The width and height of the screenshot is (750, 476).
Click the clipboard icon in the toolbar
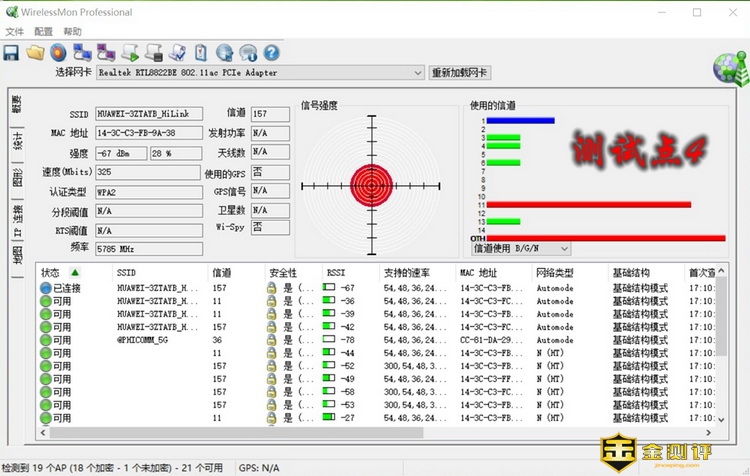(x=200, y=52)
